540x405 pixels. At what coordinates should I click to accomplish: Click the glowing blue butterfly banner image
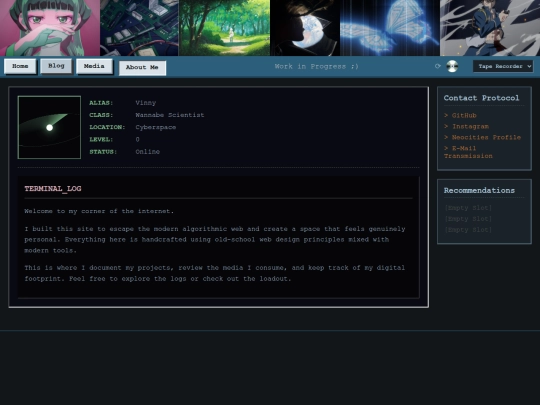pos(390,28)
